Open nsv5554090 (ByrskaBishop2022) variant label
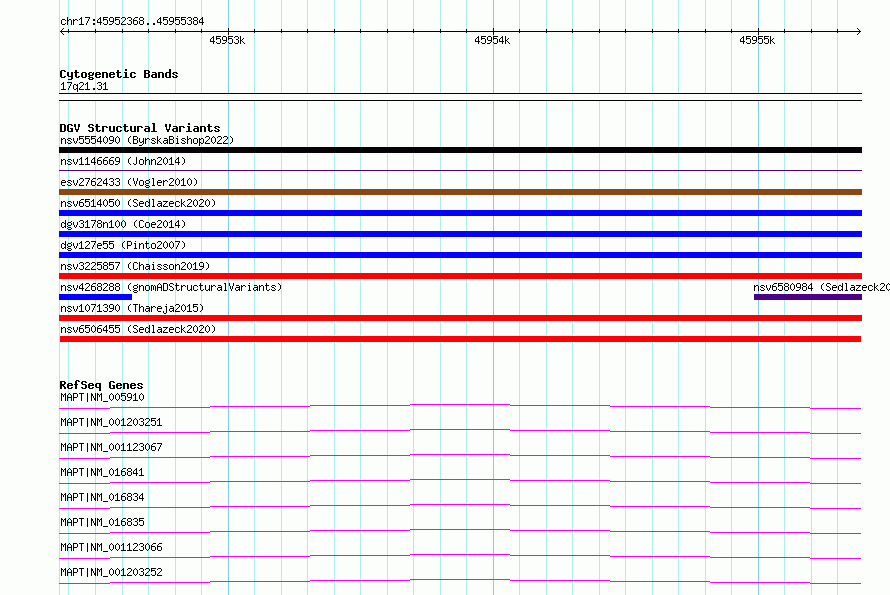Screen dimensions: 890x595 click(147, 140)
